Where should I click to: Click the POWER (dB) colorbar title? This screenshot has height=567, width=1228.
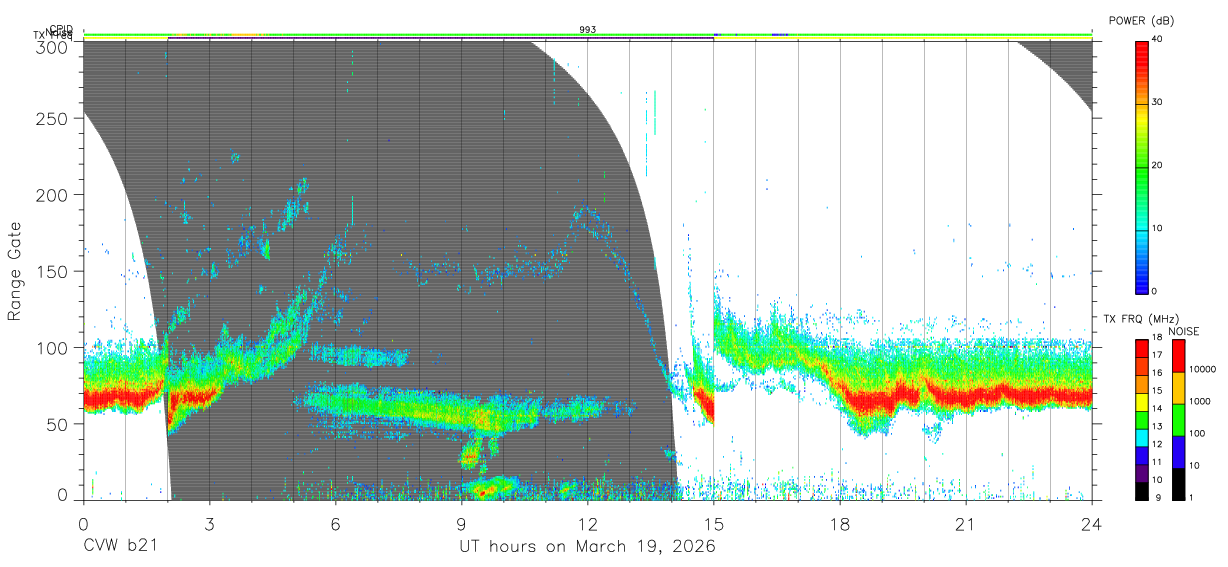tap(1143, 21)
